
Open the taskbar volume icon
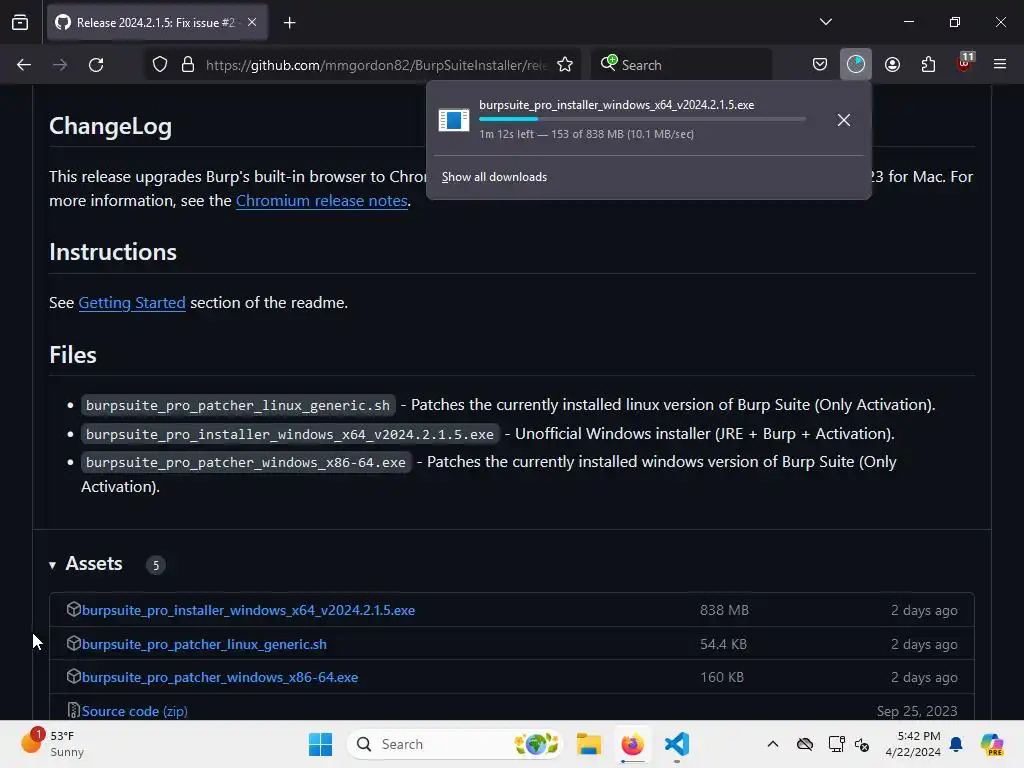point(862,744)
